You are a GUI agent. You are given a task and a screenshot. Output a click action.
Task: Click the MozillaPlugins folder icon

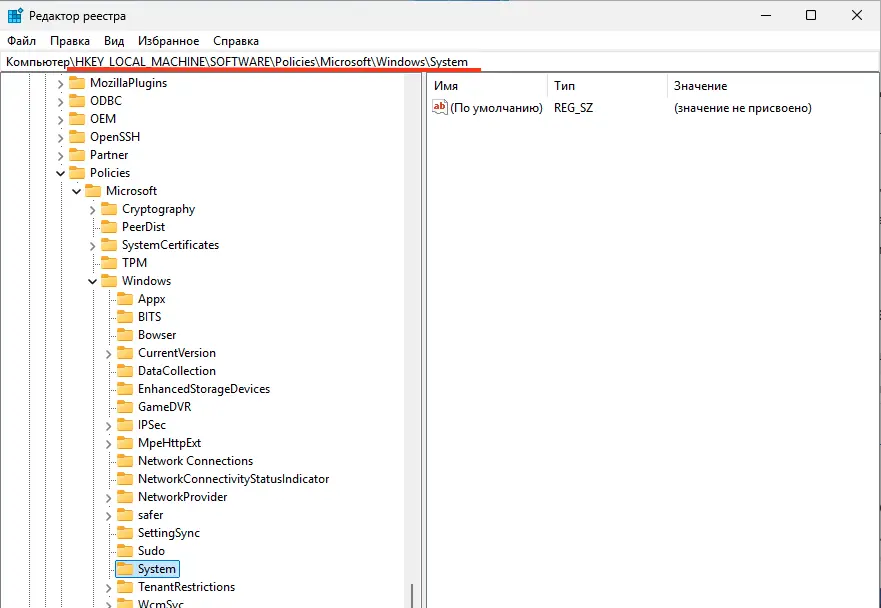[x=76, y=83]
